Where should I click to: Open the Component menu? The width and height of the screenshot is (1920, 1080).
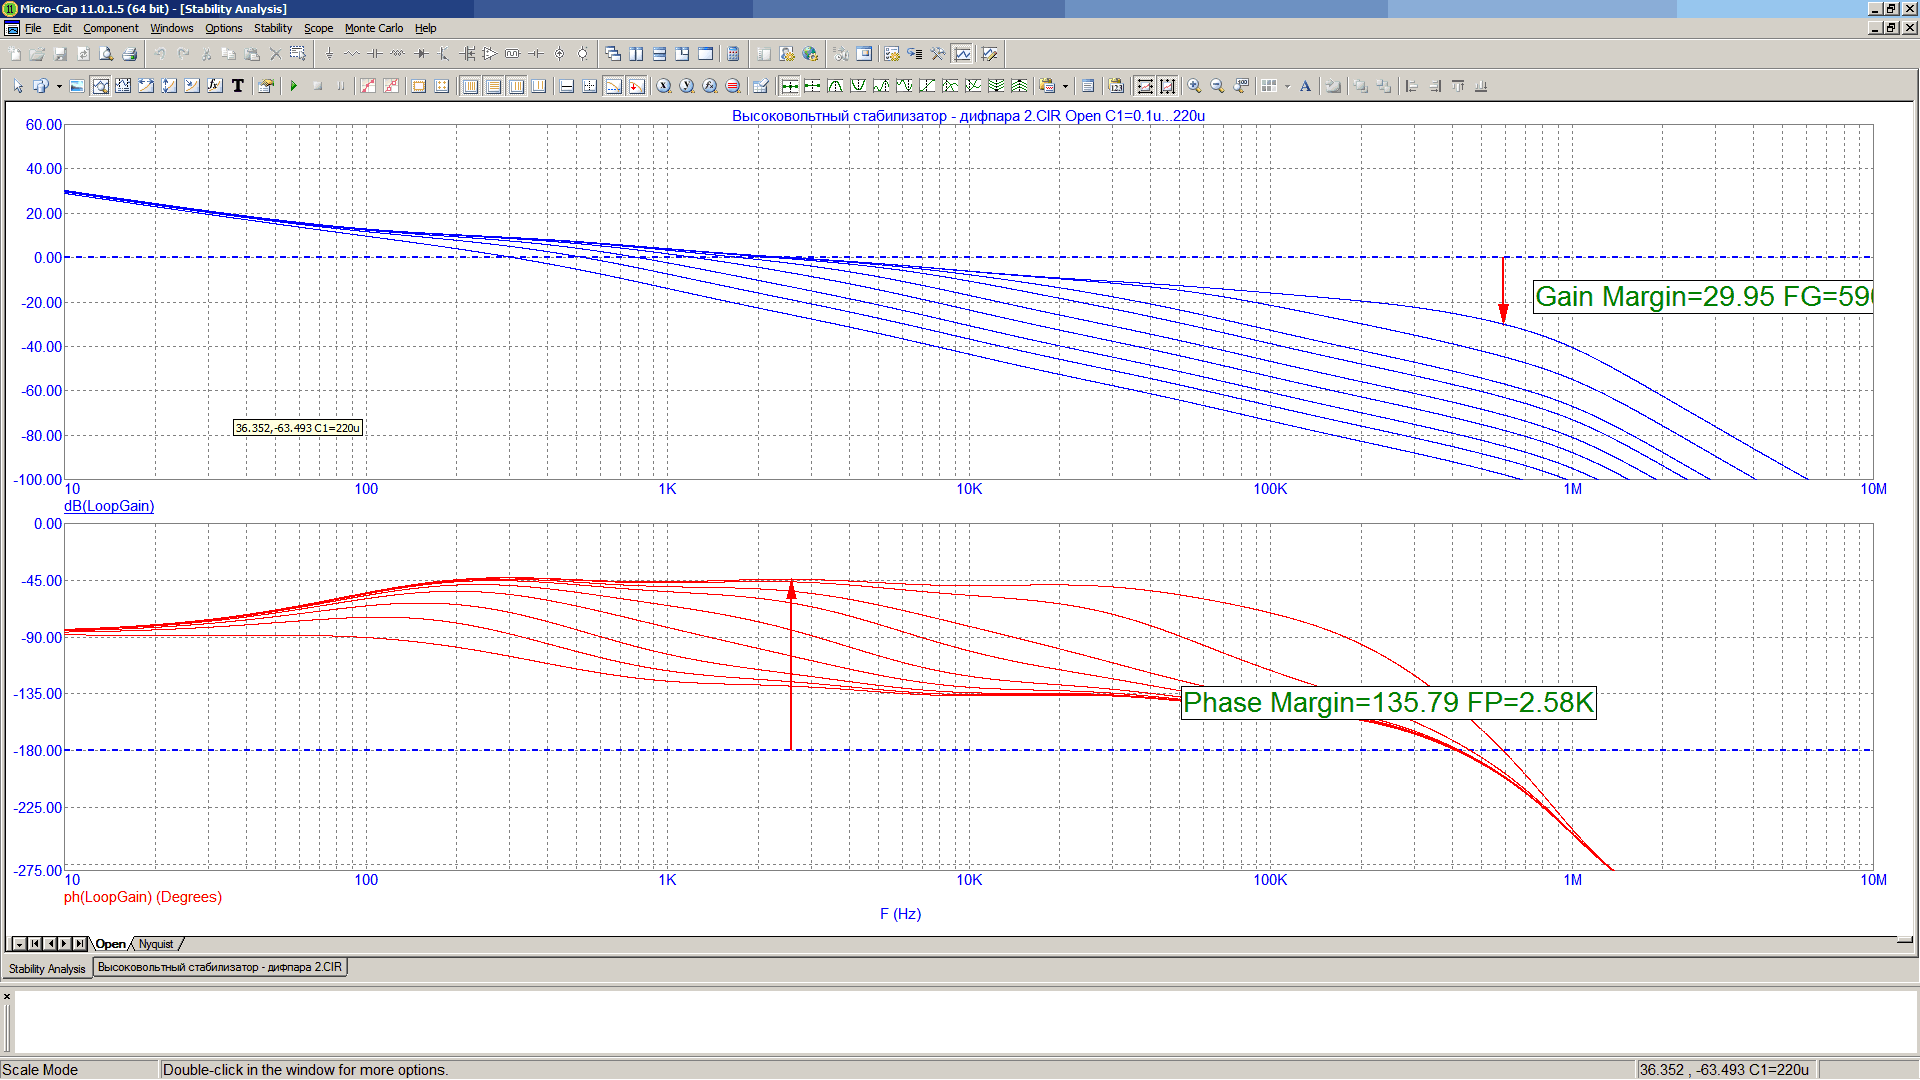[x=111, y=28]
